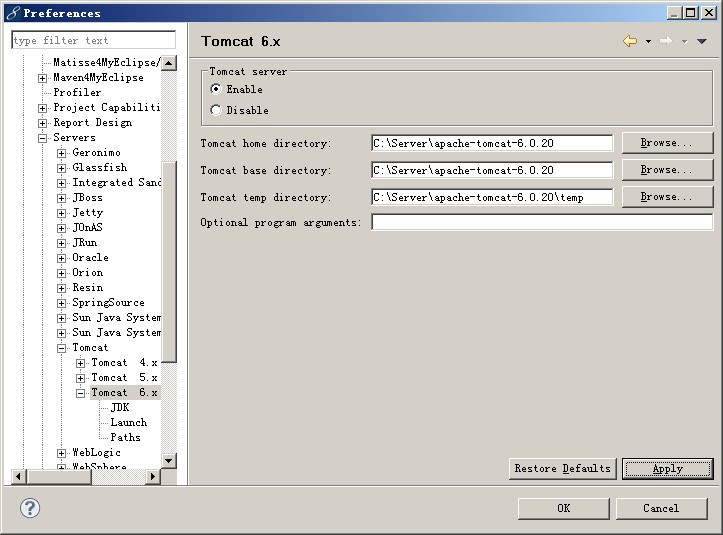The width and height of the screenshot is (723, 535).
Task: Select the Launch item under Tomcat 6.x
Action: [x=129, y=422]
